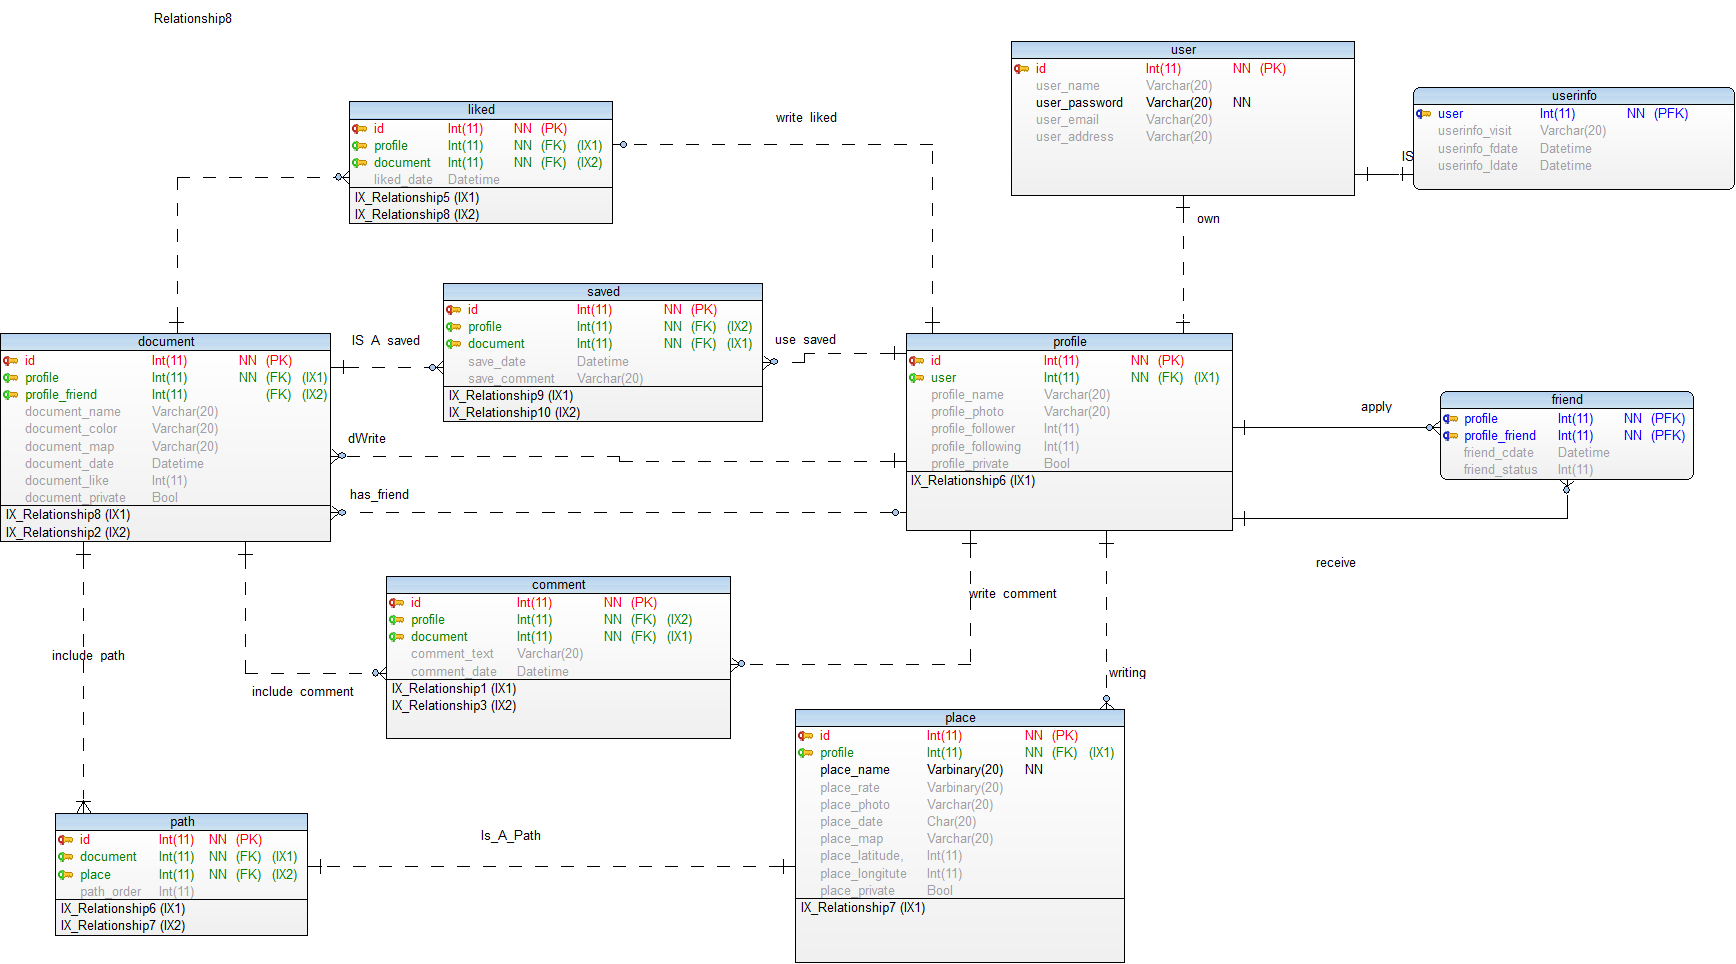Click IX_Relationship10 (IX2) index in saved
The height and width of the screenshot is (964, 1736).
514,413
